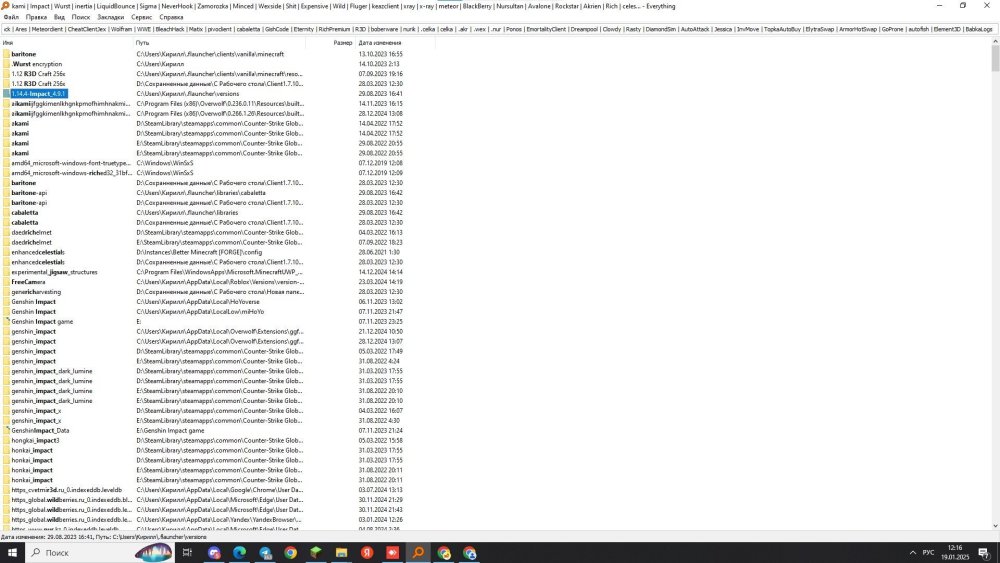The width and height of the screenshot is (1000, 563).
Task: Click folder icon of https_cvetmir3d.ru_0.indexeddb.leveldb row
Action: pos(6,490)
